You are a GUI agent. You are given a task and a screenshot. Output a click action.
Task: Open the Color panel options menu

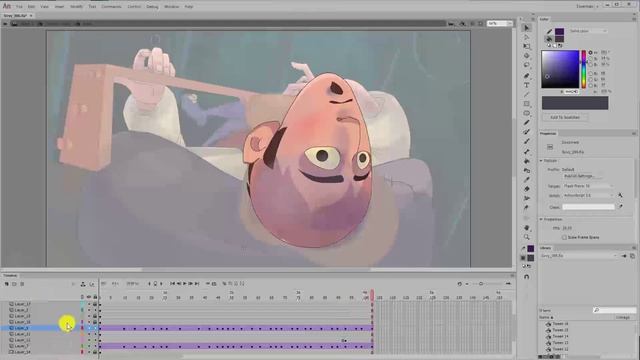tap(634, 19)
